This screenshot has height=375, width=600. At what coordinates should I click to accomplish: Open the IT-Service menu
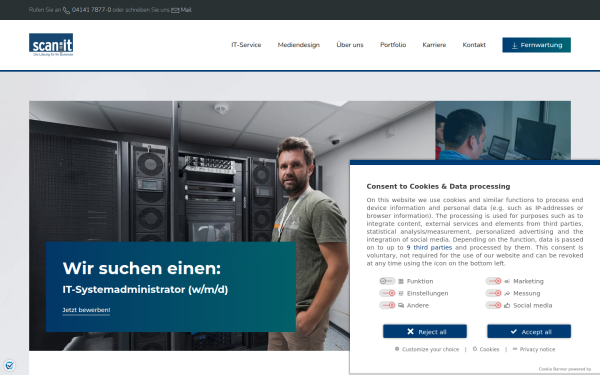click(x=246, y=45)
